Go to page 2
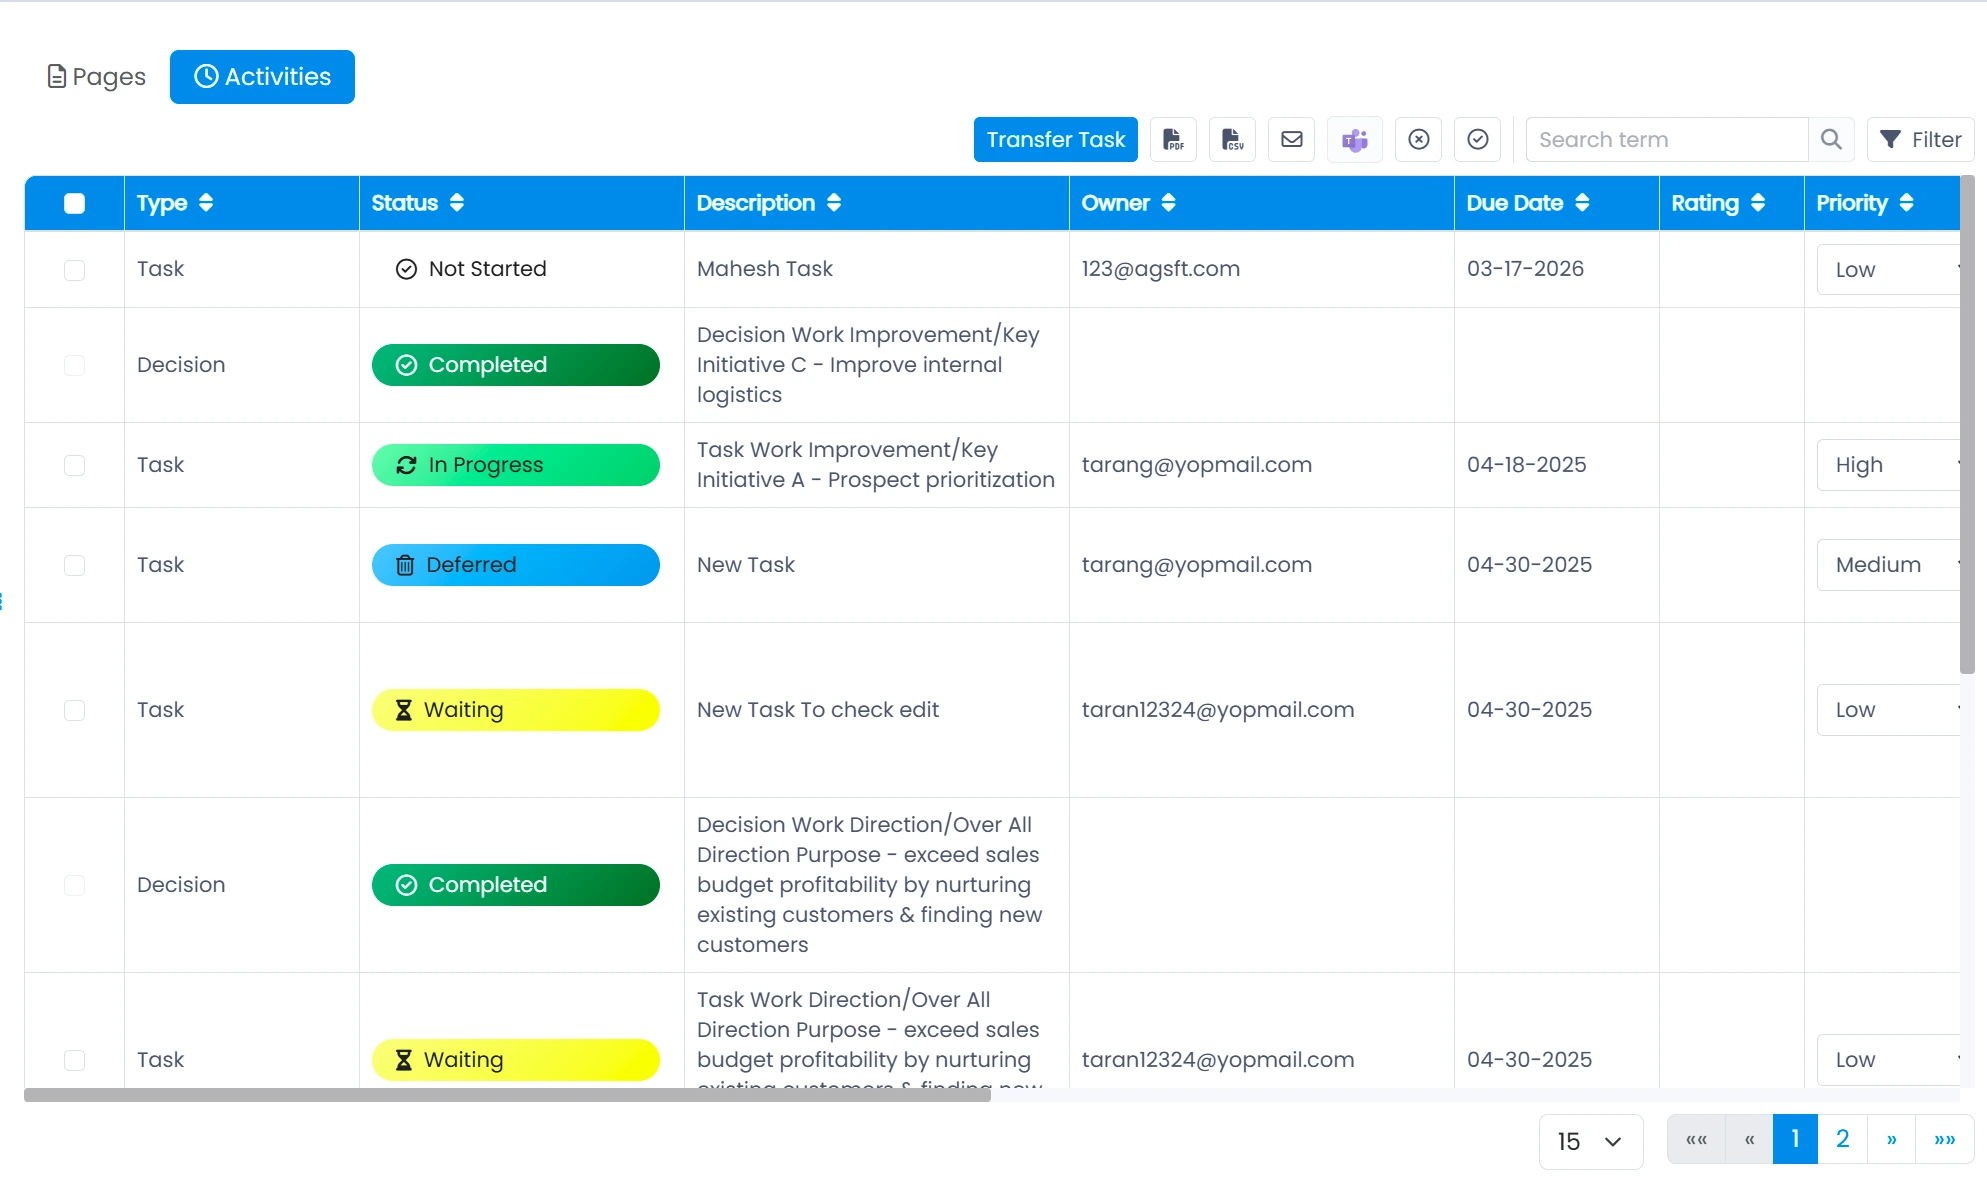 [x=1842, y=1139]
